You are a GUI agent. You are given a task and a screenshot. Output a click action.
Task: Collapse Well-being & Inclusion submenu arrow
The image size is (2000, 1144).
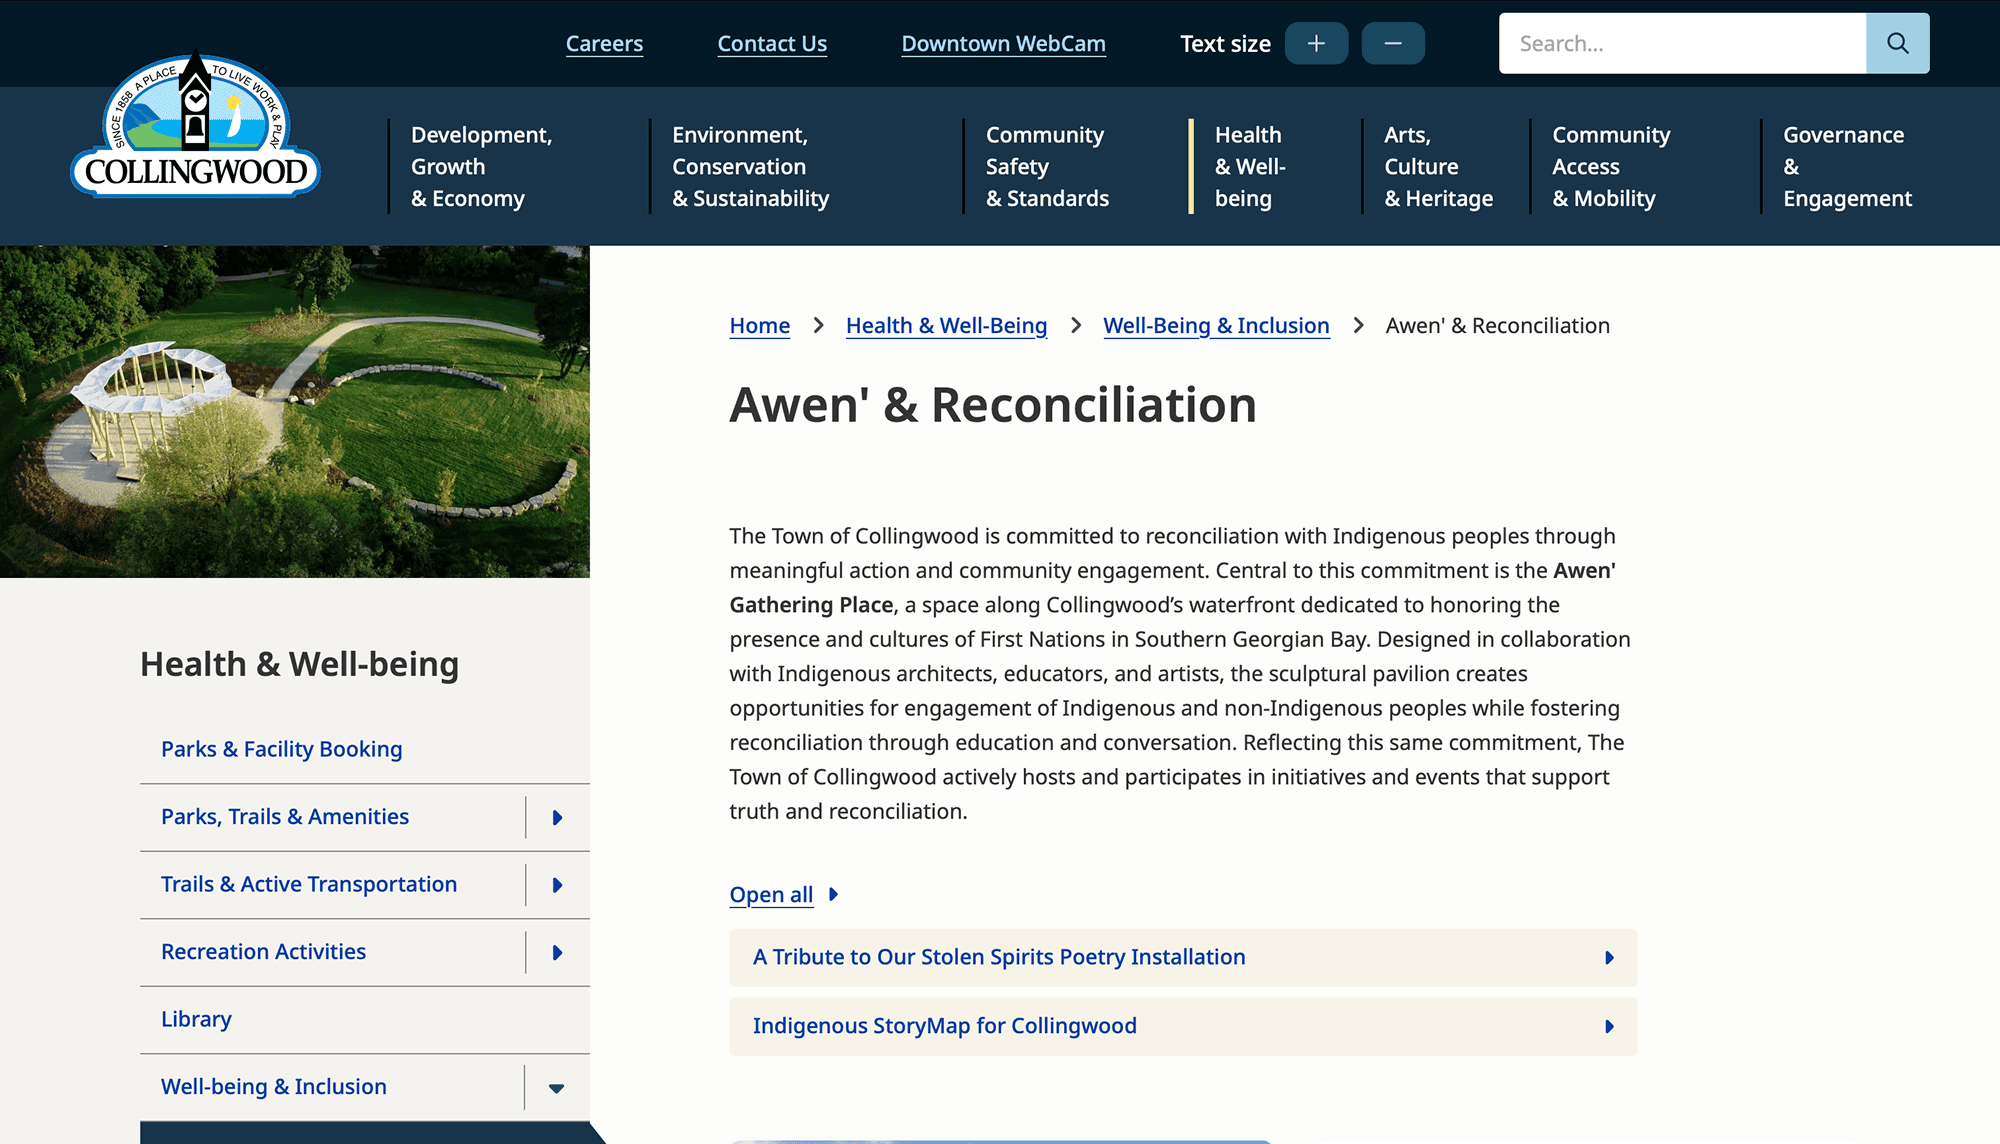(x=557, y=1088)
